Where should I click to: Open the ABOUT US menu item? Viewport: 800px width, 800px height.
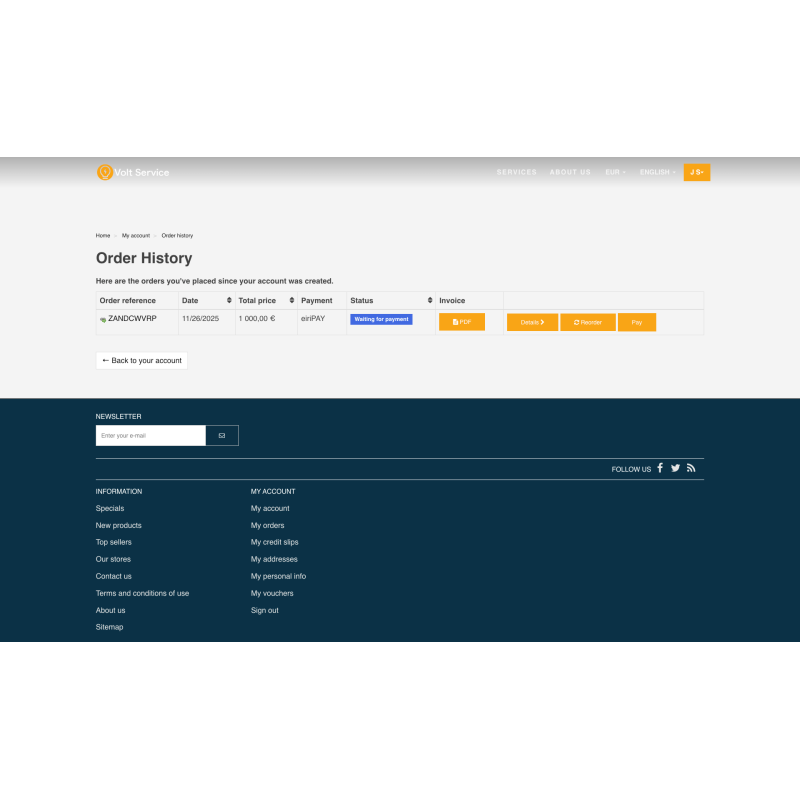tap(570, 172)
